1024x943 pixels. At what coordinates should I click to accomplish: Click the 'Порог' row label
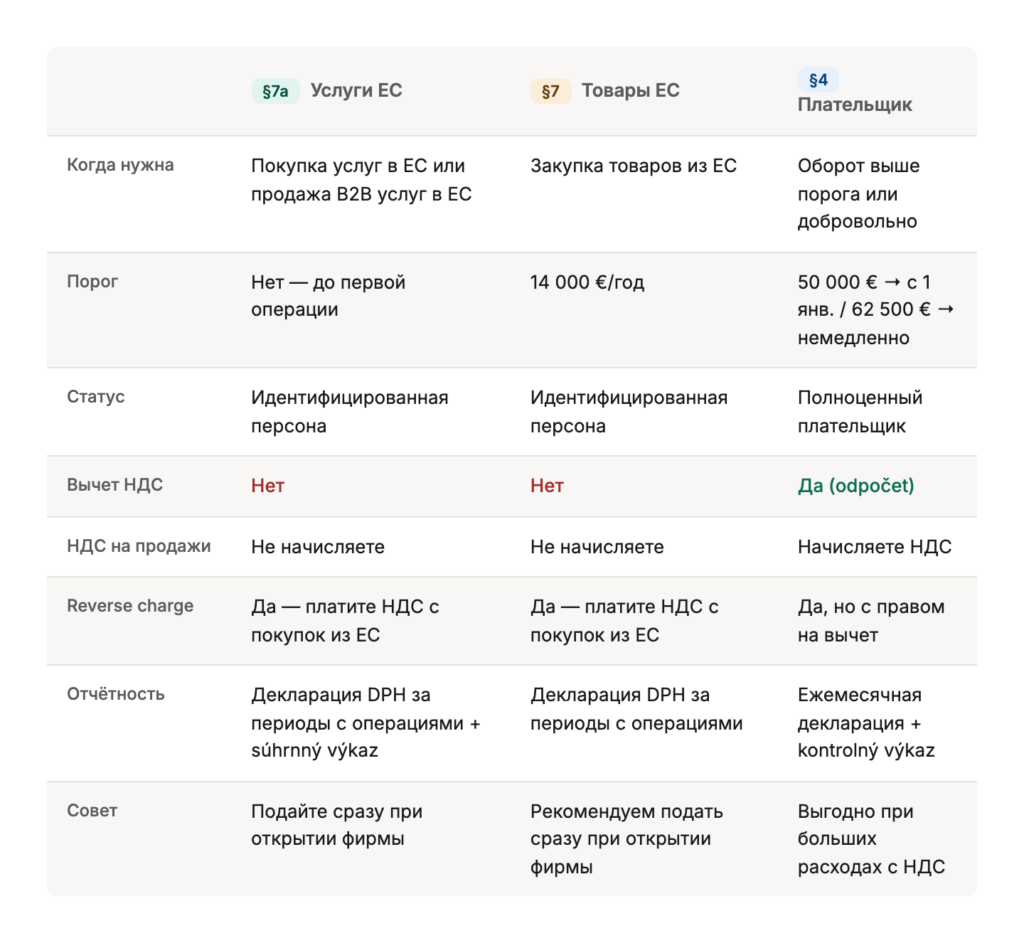pos(93,282)
